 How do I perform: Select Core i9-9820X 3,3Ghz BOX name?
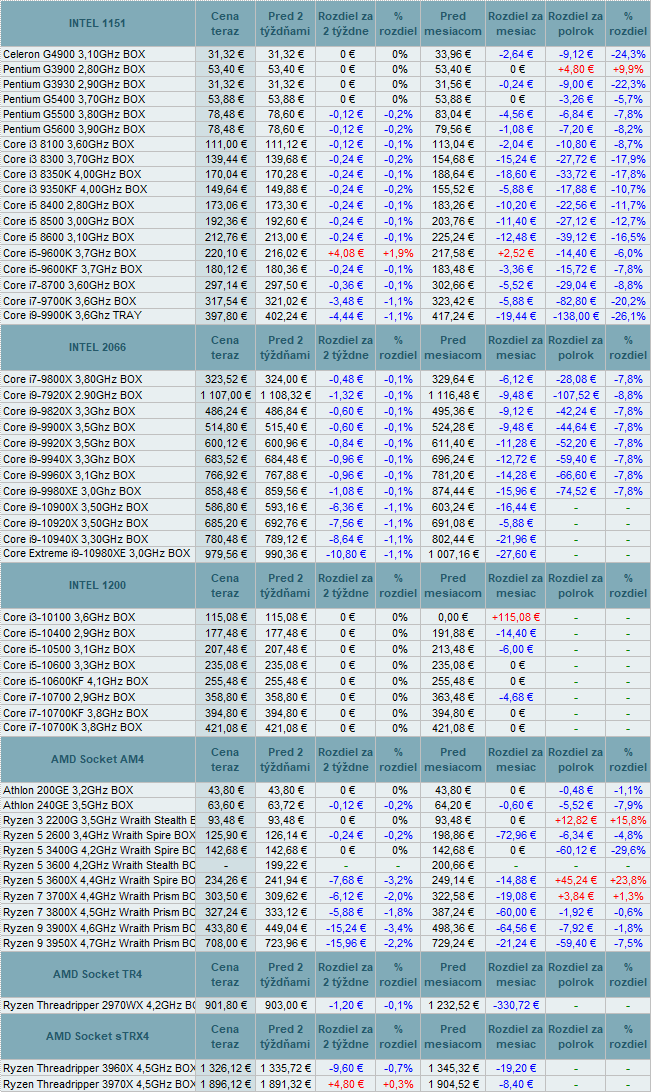(70, 412)
